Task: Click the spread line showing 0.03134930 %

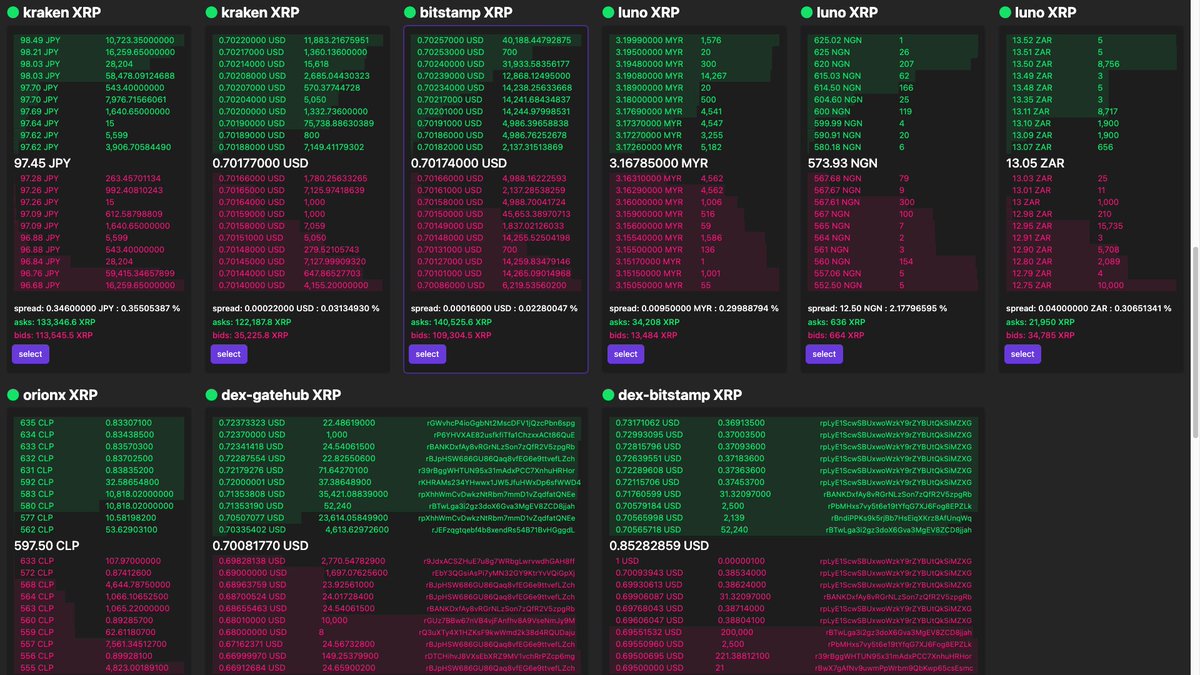Action: tap(296, 308)
